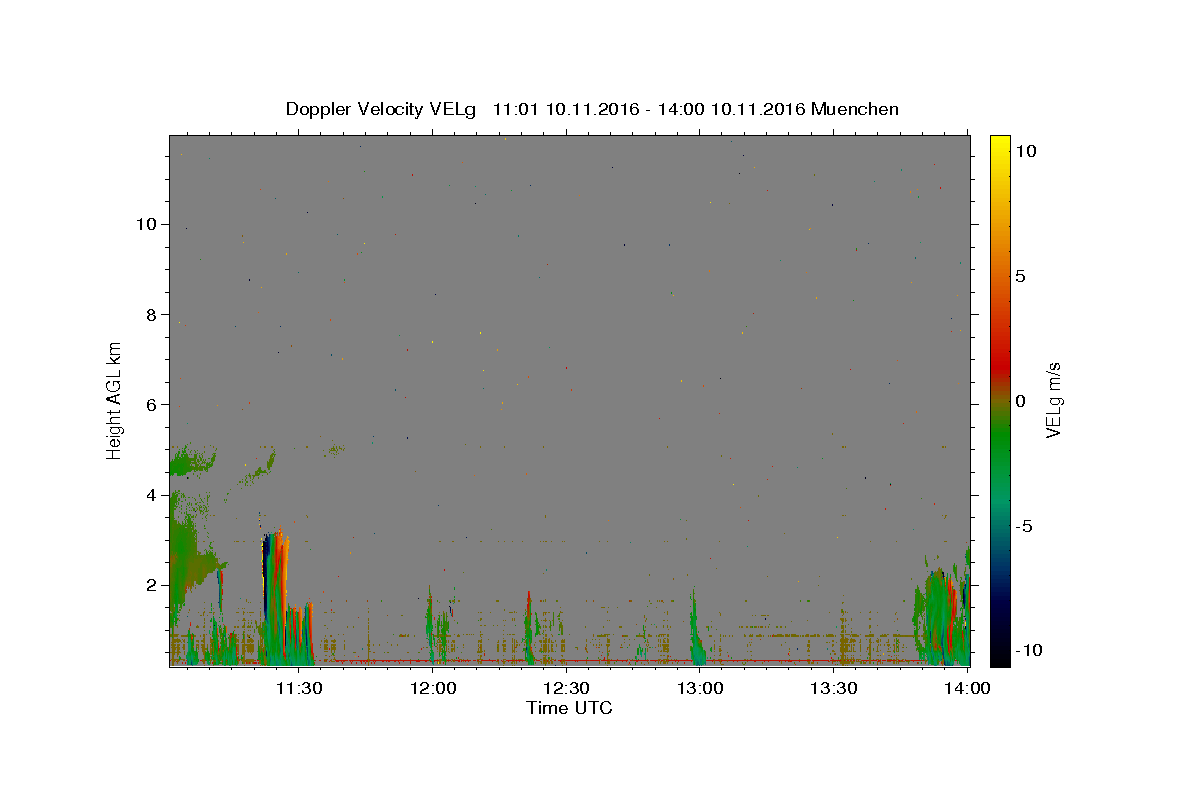The width and height of the screenshot is (1200, 800).
Task: Click the black bottom of the colorbar
Action: [x=999, y=650]
